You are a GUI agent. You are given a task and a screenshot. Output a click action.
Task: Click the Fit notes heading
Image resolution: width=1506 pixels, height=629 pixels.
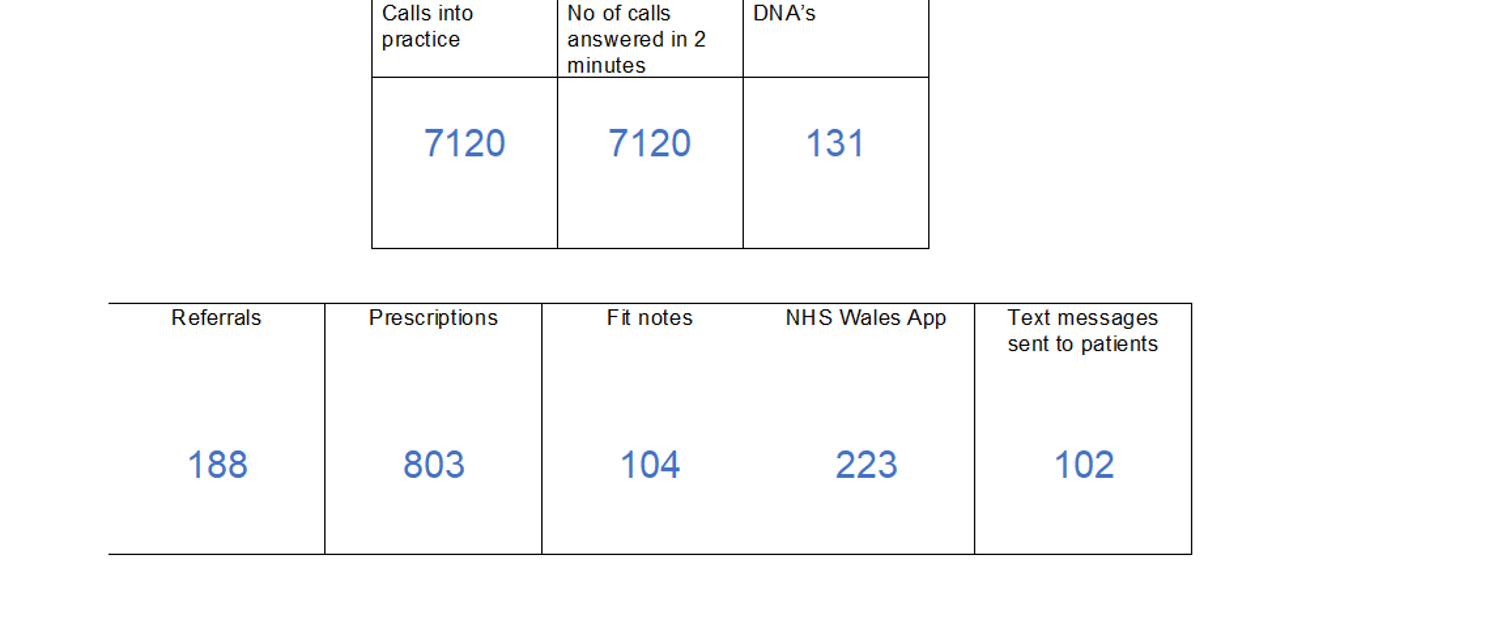[x=649, y=318]
